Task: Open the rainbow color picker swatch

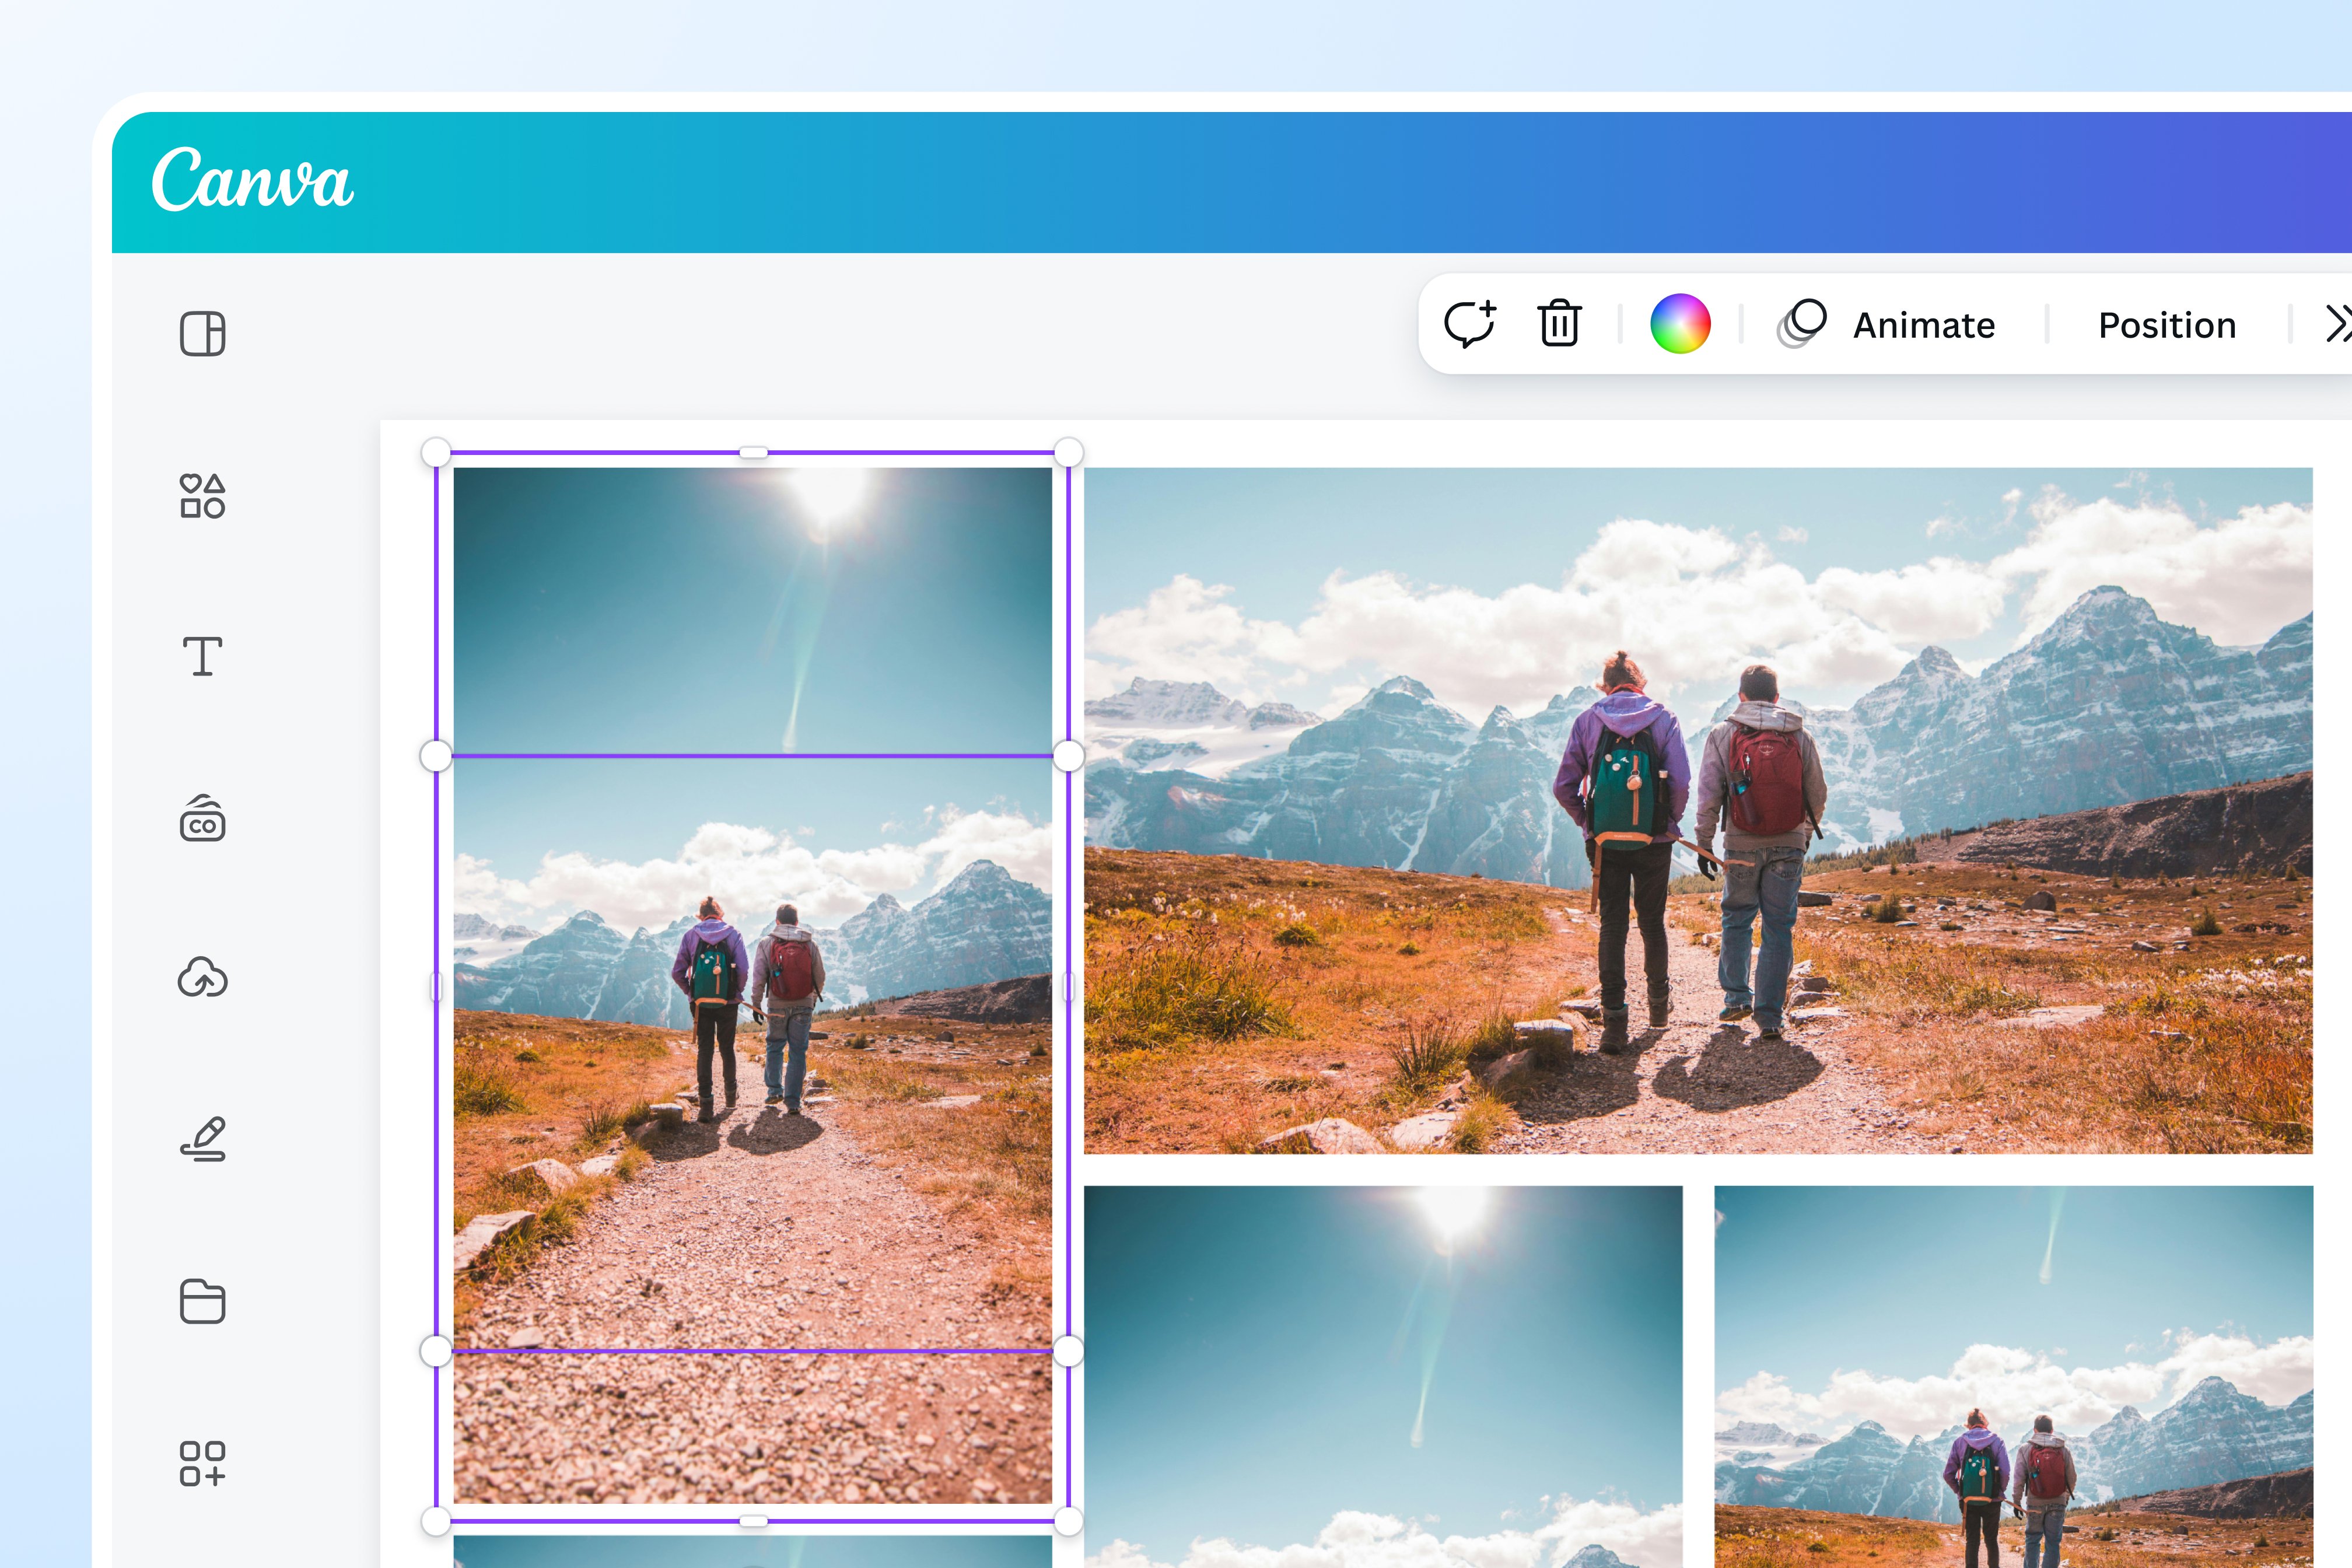Action: [x=1680, y=324]
